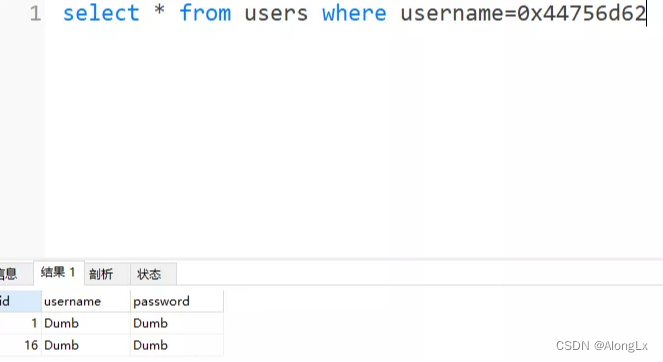Open the 剖析 tab

(107, 274)
